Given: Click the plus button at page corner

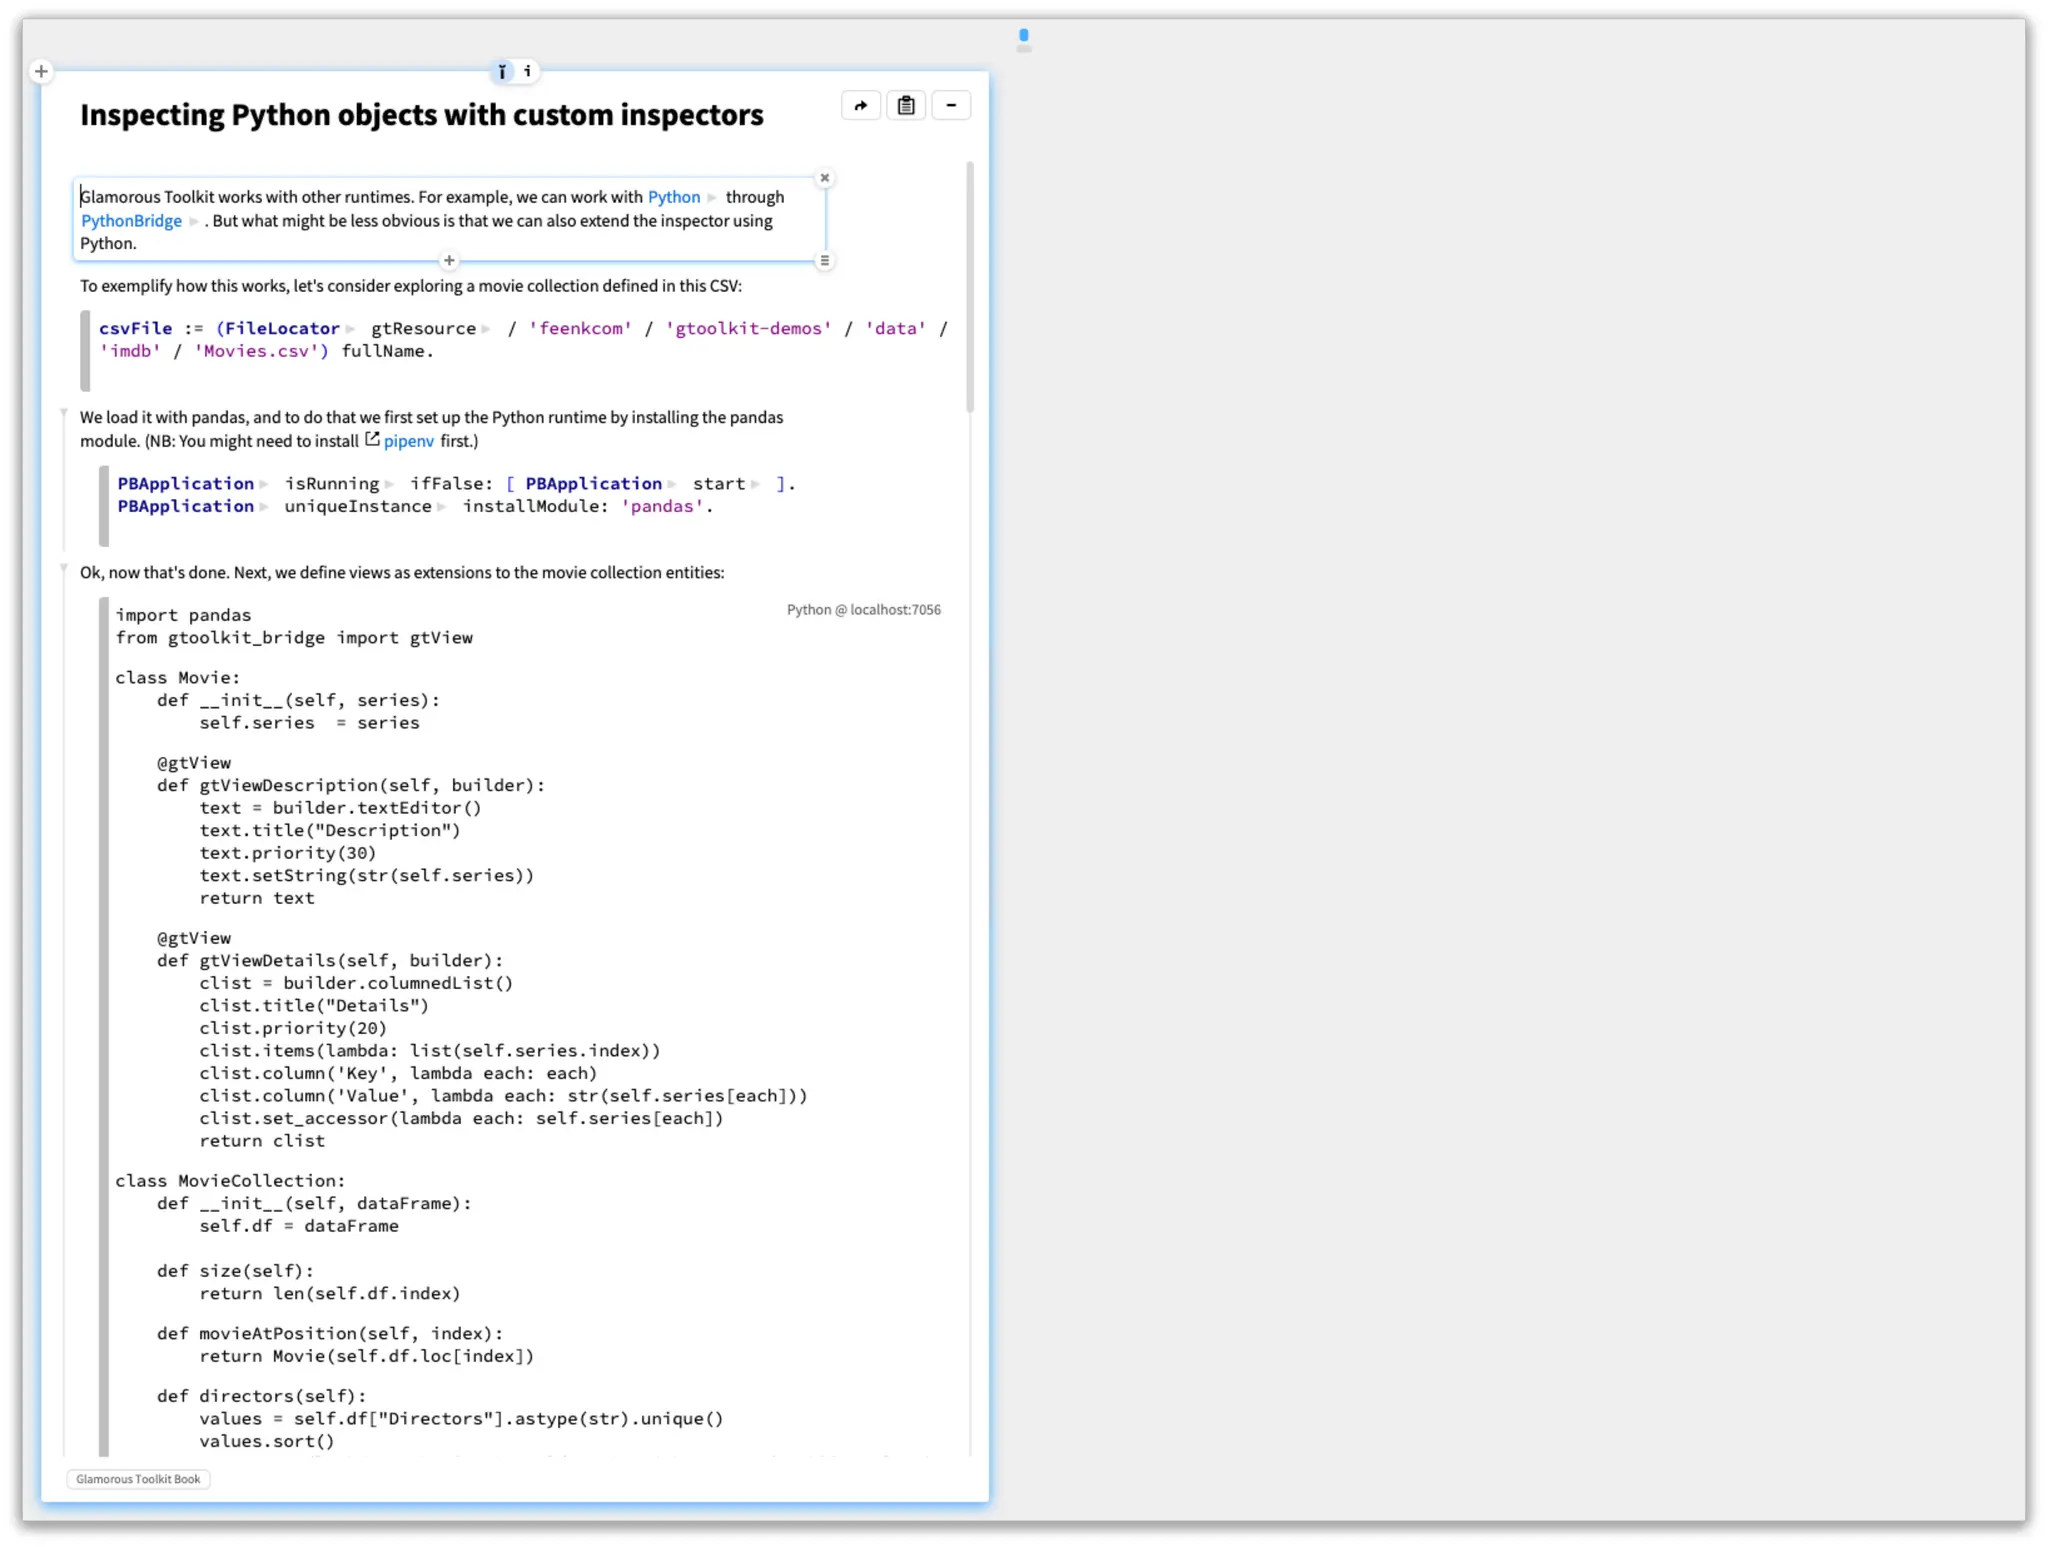Looking at the screenshot, I should (x=41, y=71).
